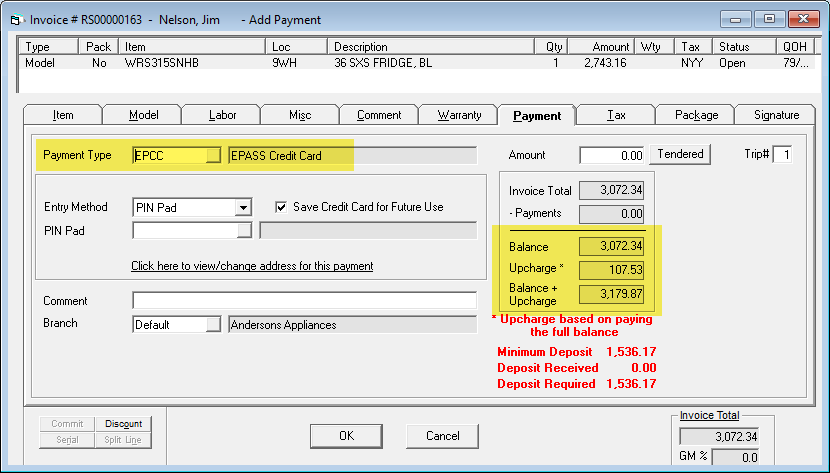Screen dimensions: 830x473
Task: Click the Upcharge value 107.53
Action: [612, 270]
